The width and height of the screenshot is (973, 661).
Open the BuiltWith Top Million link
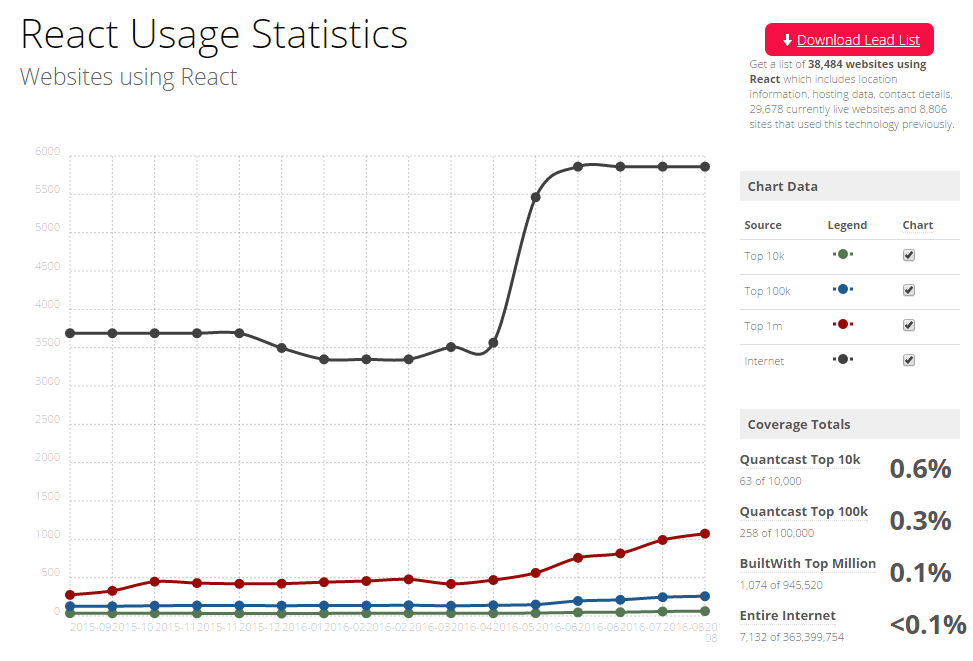pos(807,564)
